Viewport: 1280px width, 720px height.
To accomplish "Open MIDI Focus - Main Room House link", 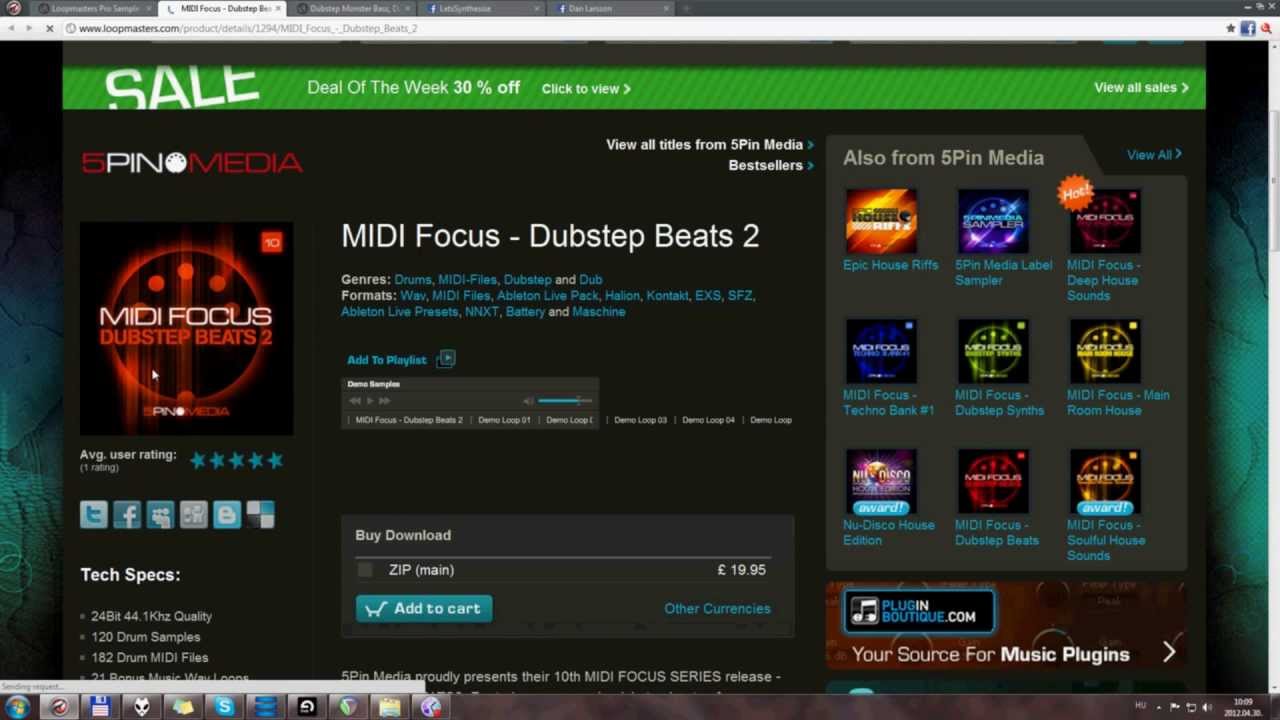I will pyautogui.click(x=1118, y=402).
